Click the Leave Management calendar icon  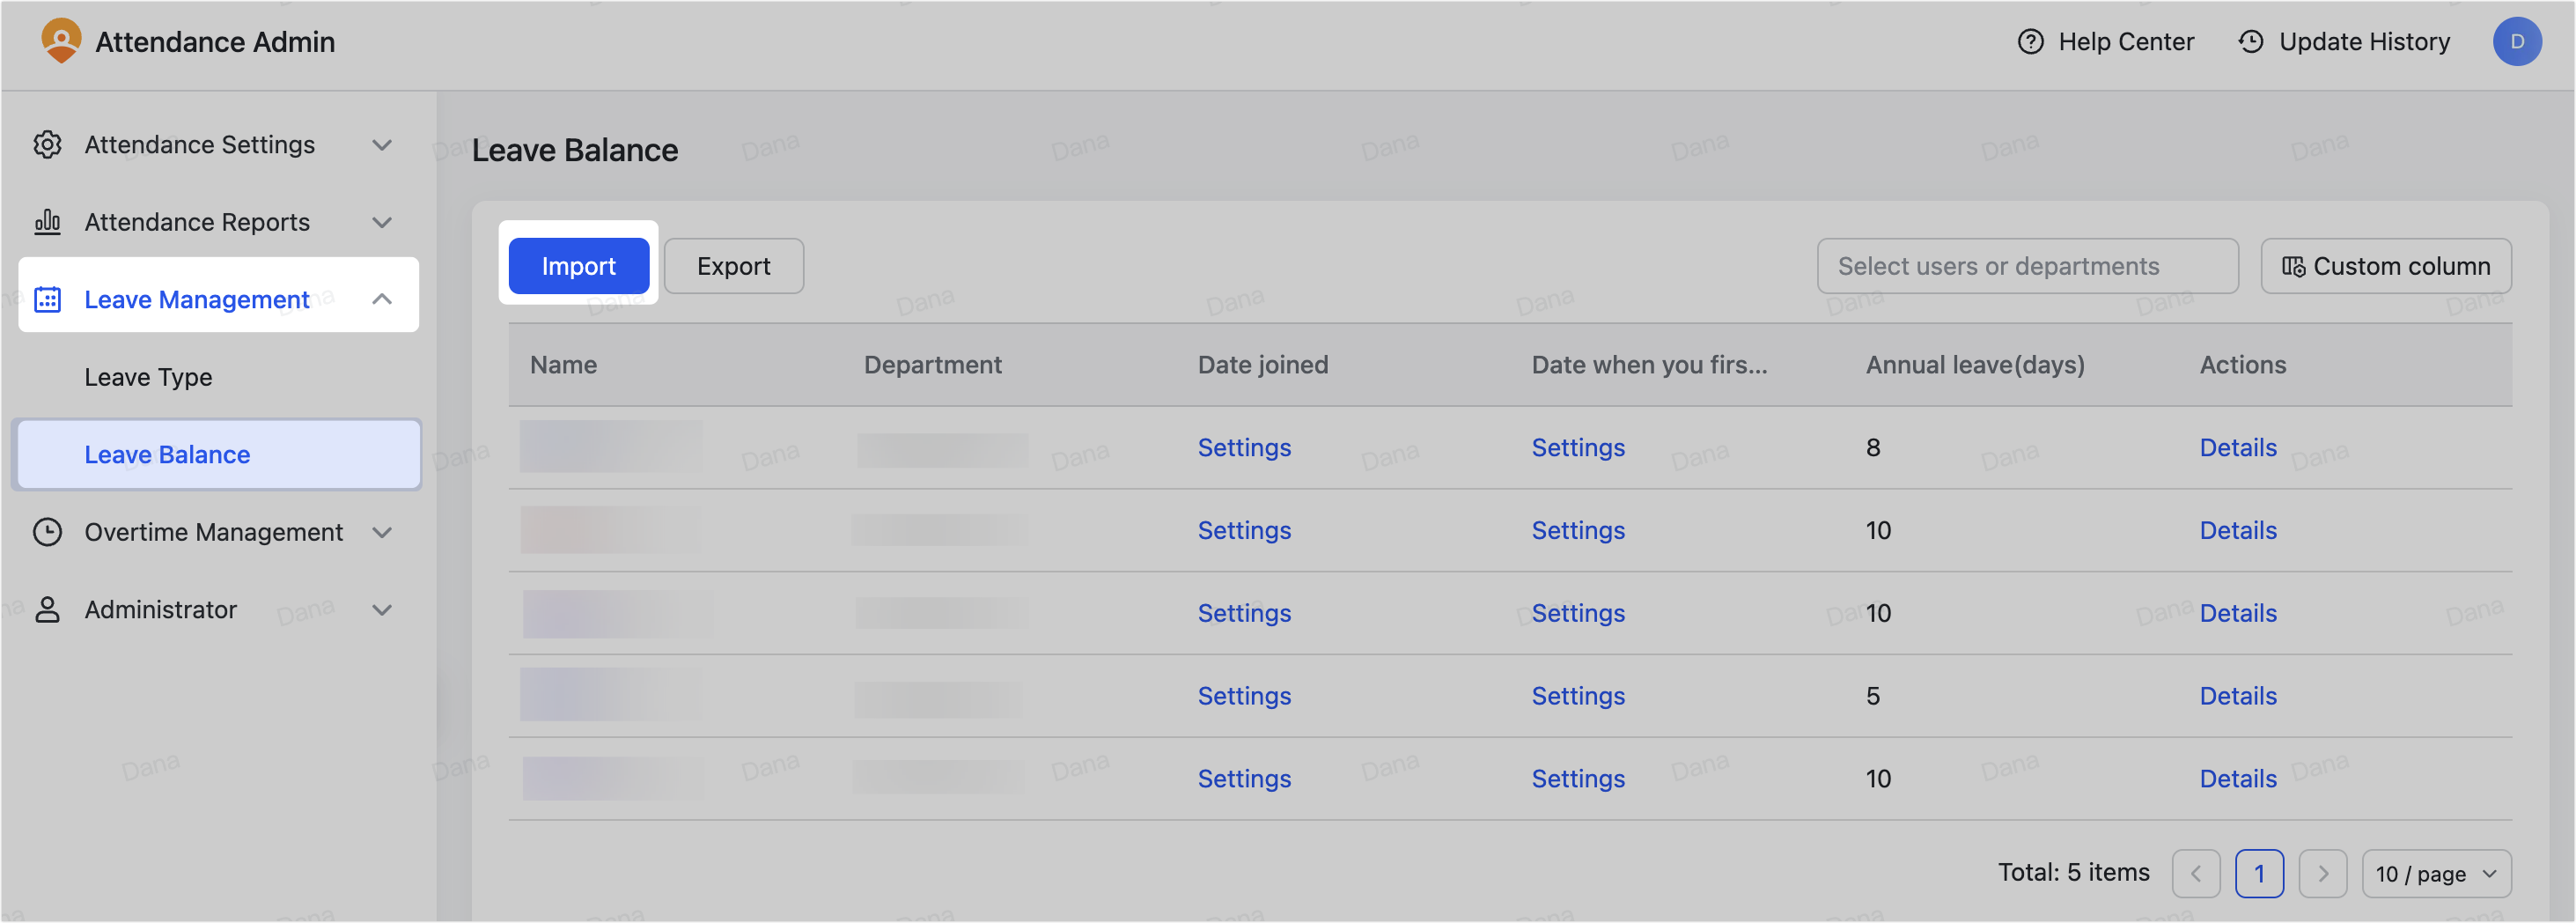tap(47, 300)
